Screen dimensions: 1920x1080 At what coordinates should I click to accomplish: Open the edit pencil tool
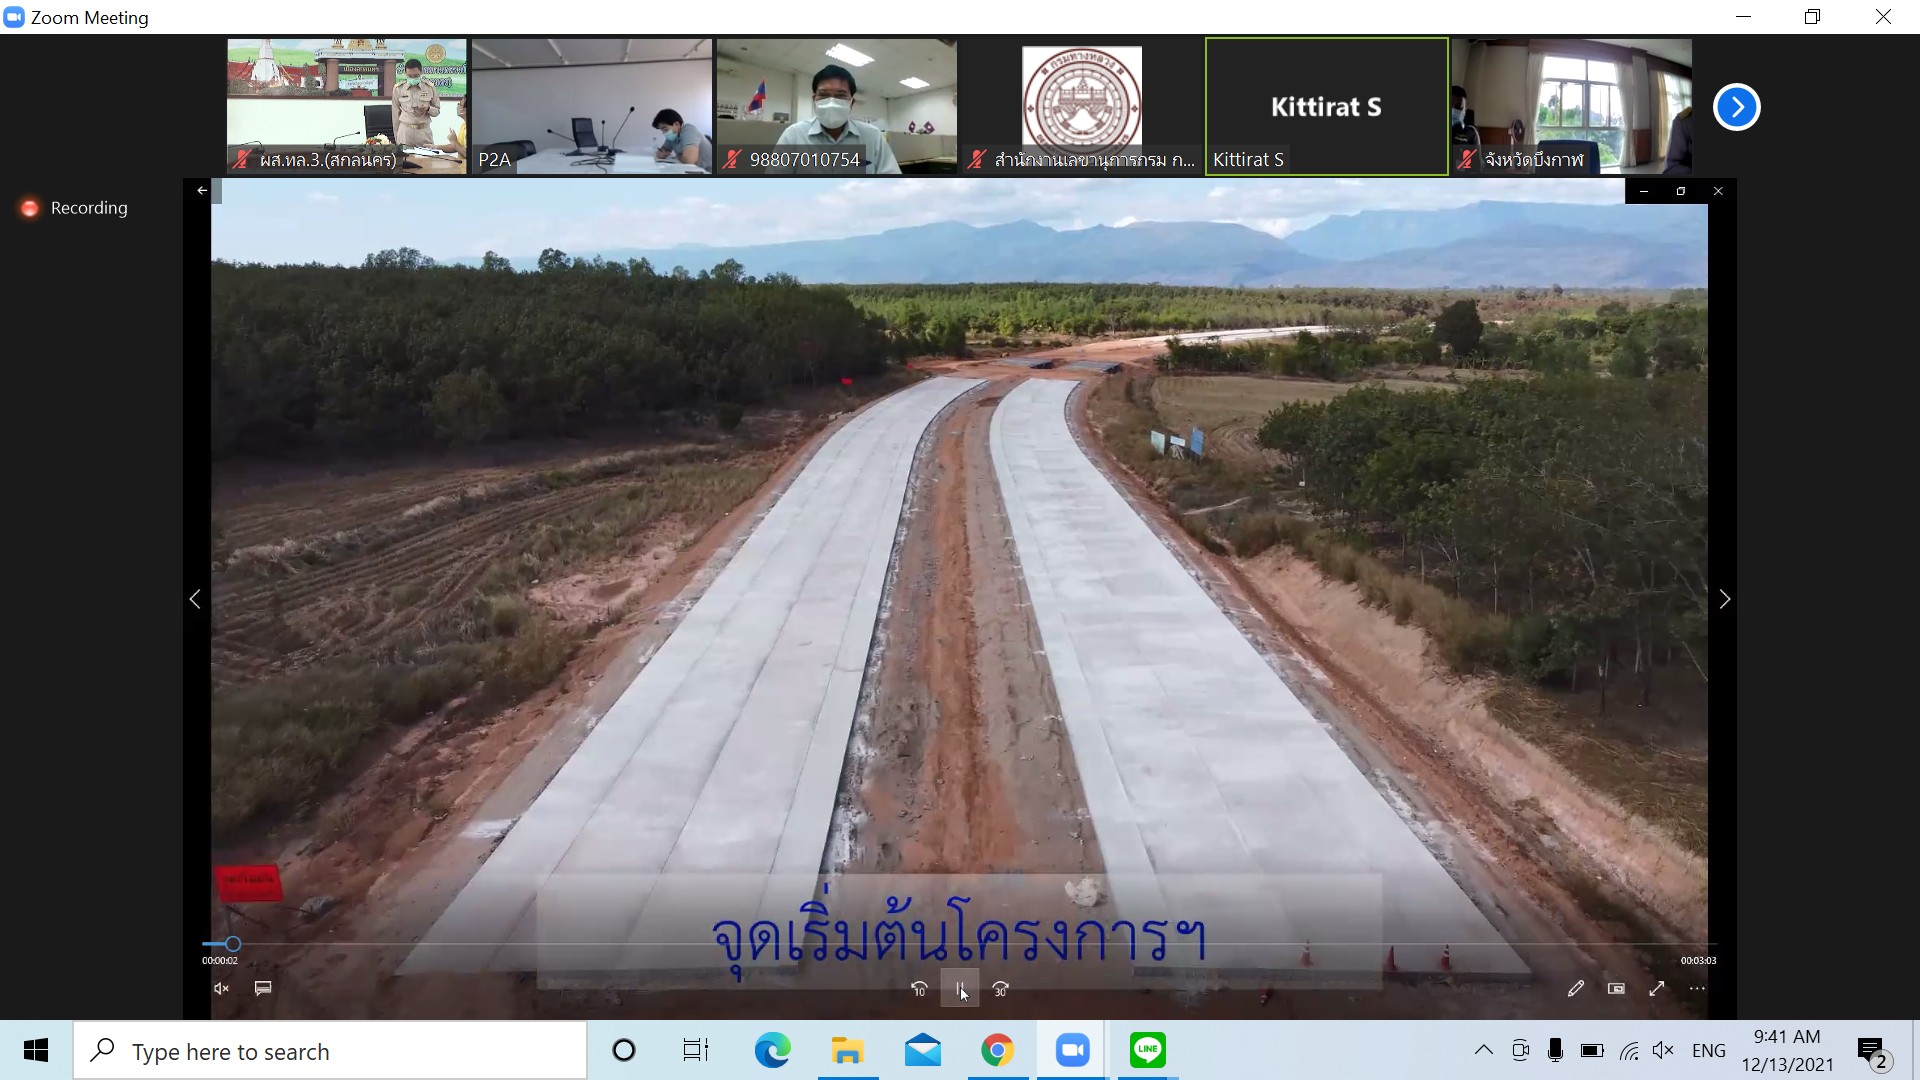1575,989
